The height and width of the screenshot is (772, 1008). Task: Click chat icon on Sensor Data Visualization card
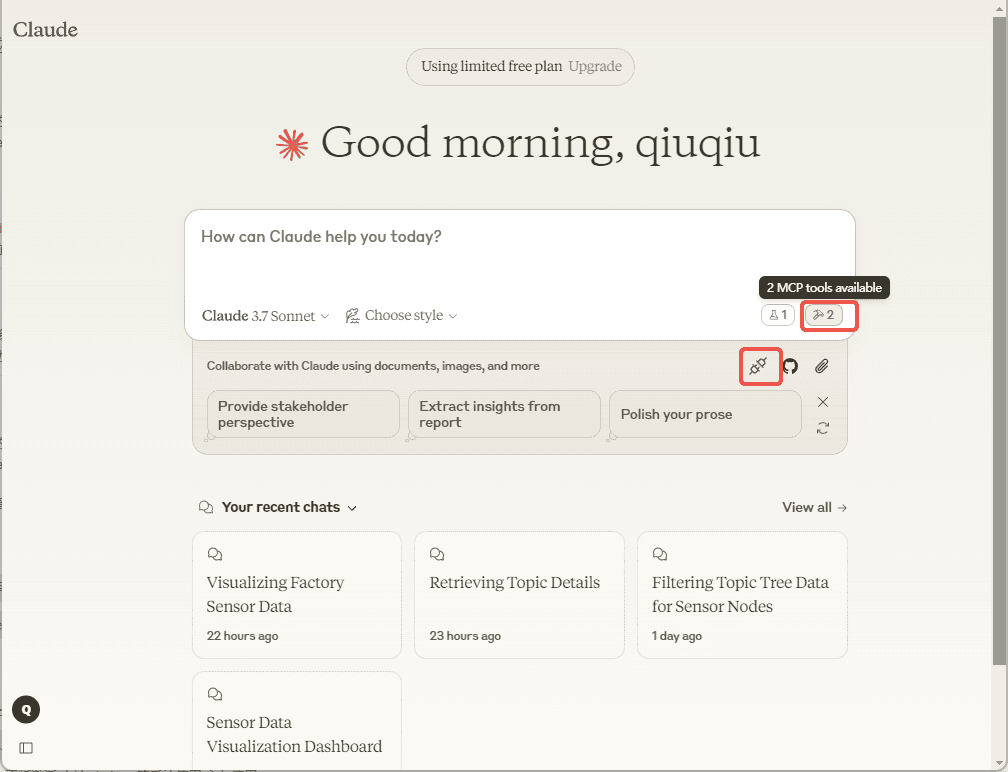point(215,694)
